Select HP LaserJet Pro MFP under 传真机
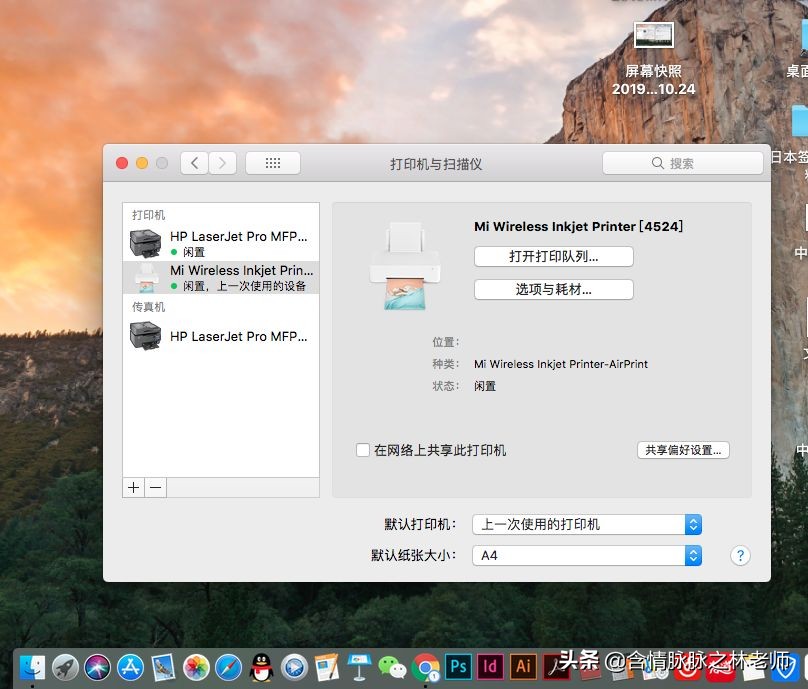Image resolution: width=808 pixels, height=689 pixels. (x=221, y=336)
